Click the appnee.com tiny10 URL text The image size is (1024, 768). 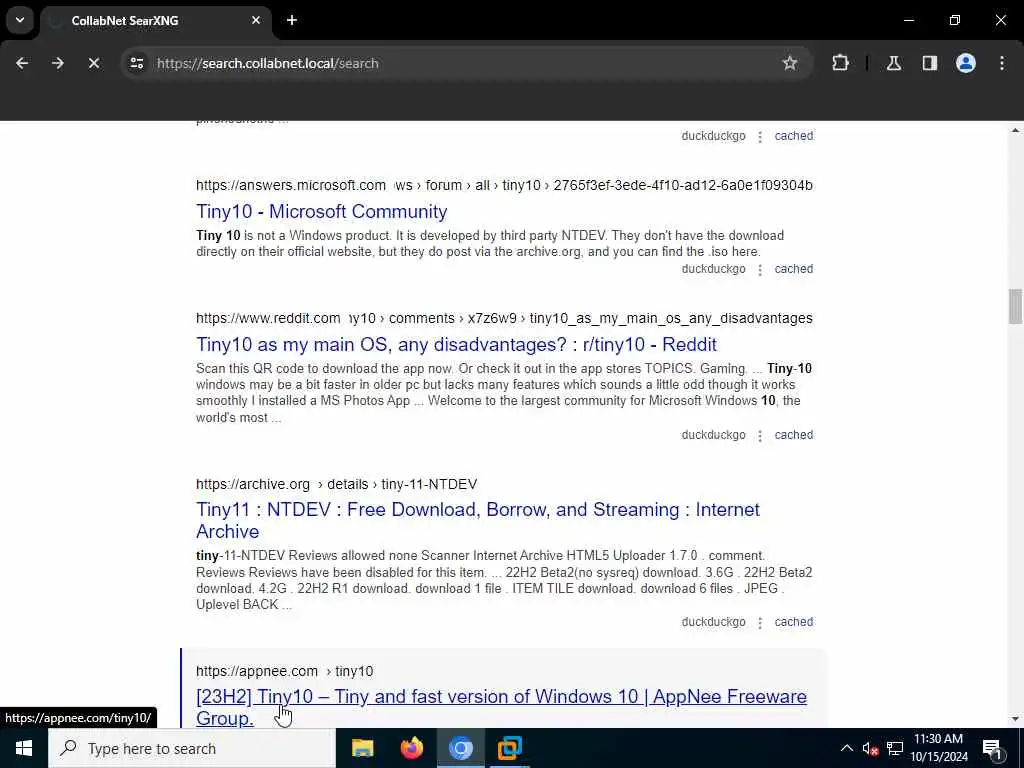[x=284, y=671]
